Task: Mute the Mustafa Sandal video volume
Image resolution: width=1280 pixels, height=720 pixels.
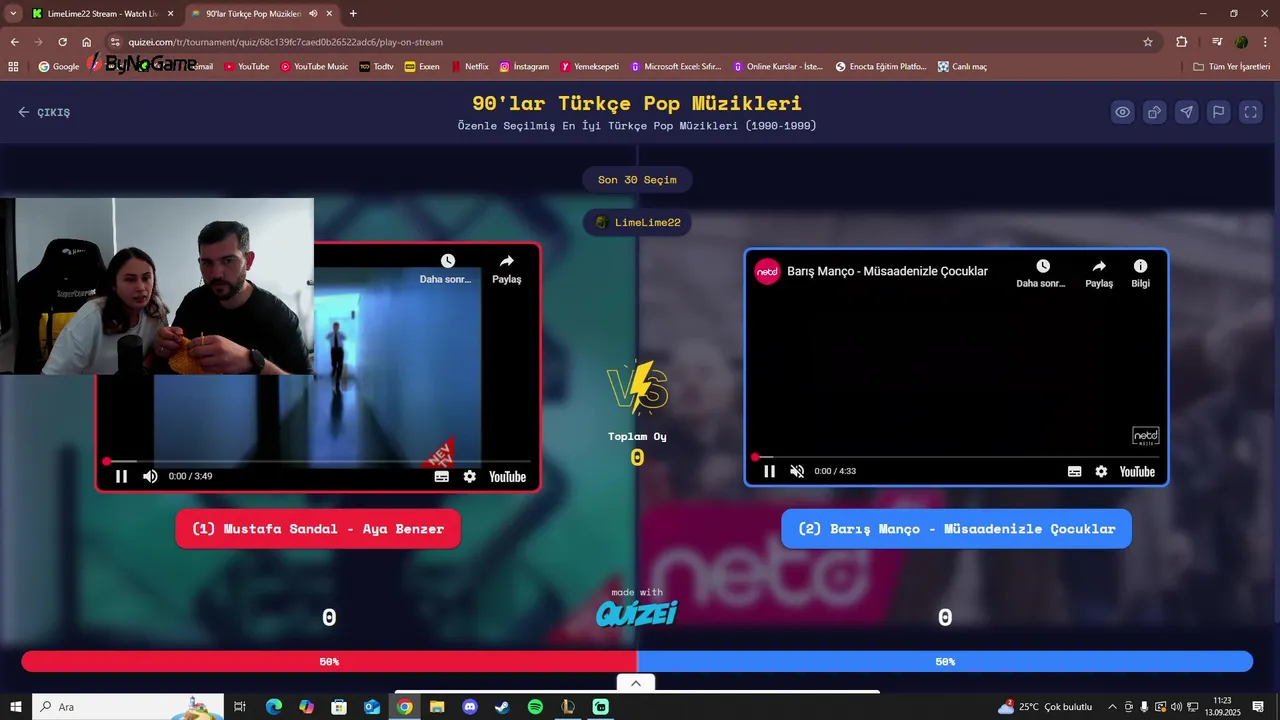Action: click(150, 476)
